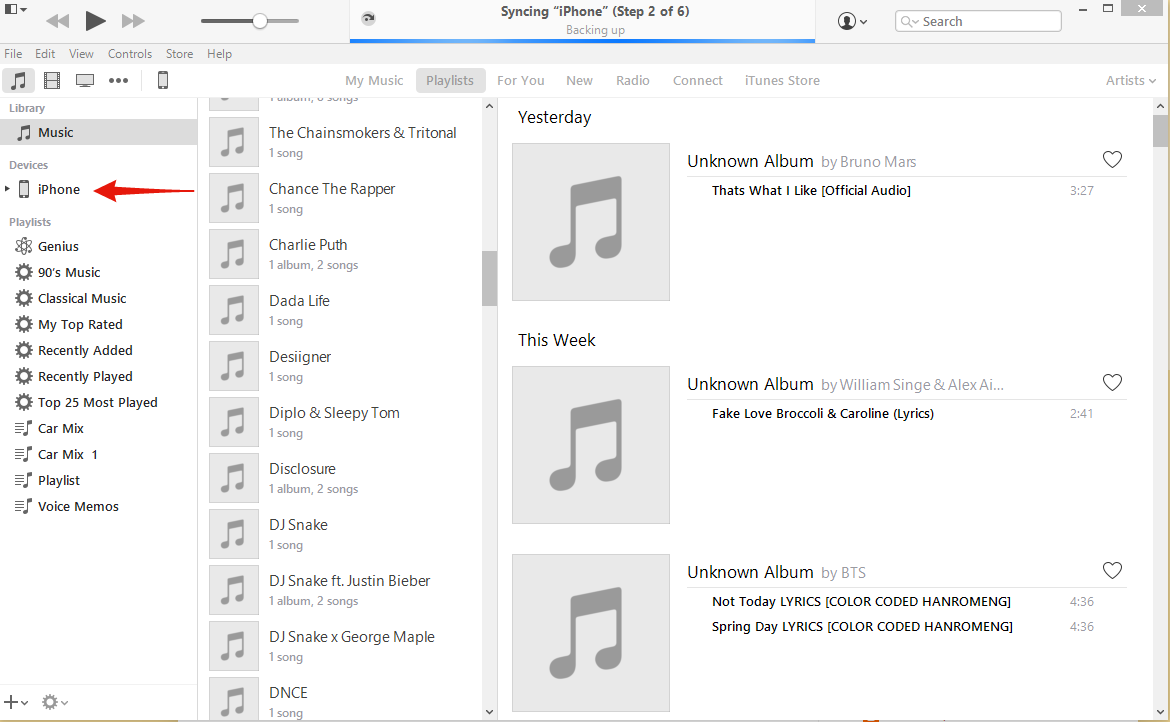The image size is (1170, 722).
Task: Switch to Music library icon
Action: point(18,80)
